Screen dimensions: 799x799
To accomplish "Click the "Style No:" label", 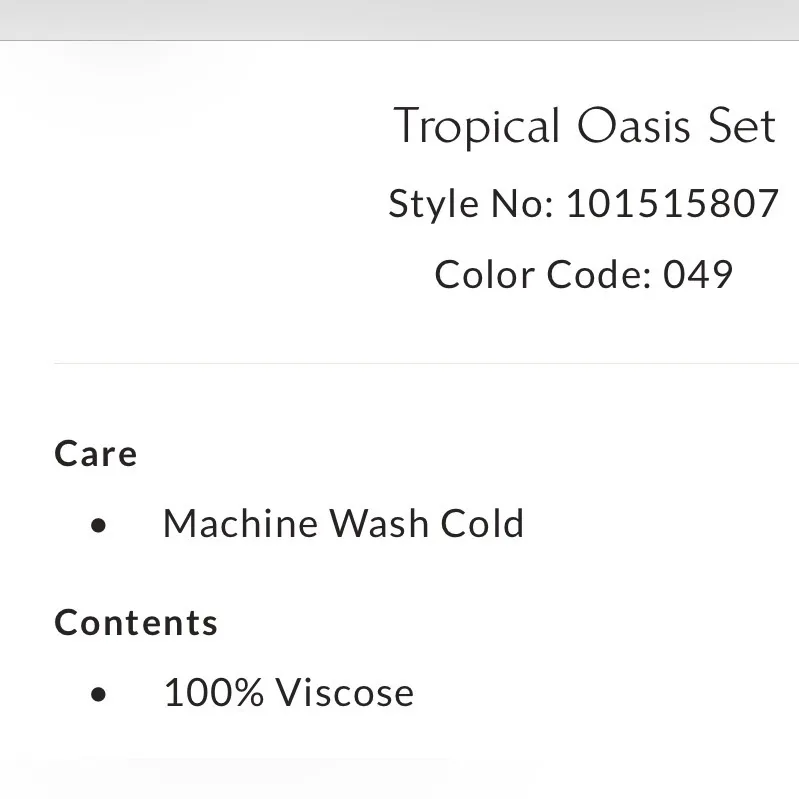I will coord(470,204).
